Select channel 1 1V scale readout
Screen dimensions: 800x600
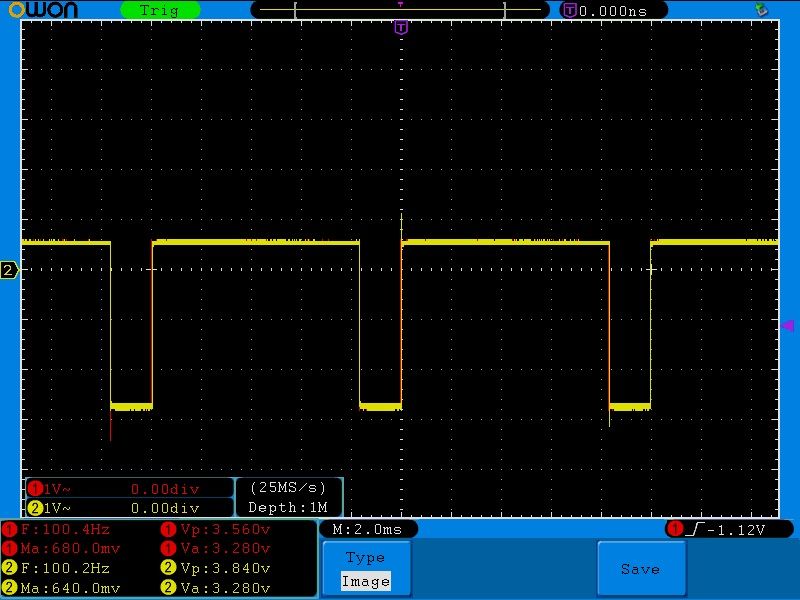57,489
